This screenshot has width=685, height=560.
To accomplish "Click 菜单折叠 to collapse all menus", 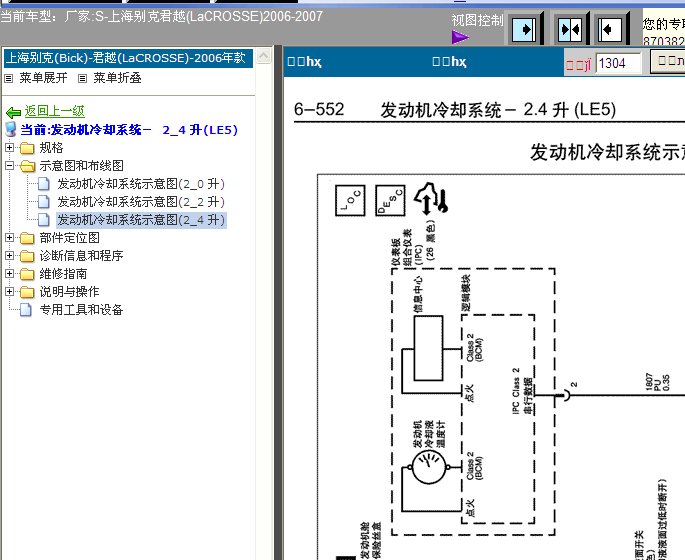I will [x=118, y=78].
